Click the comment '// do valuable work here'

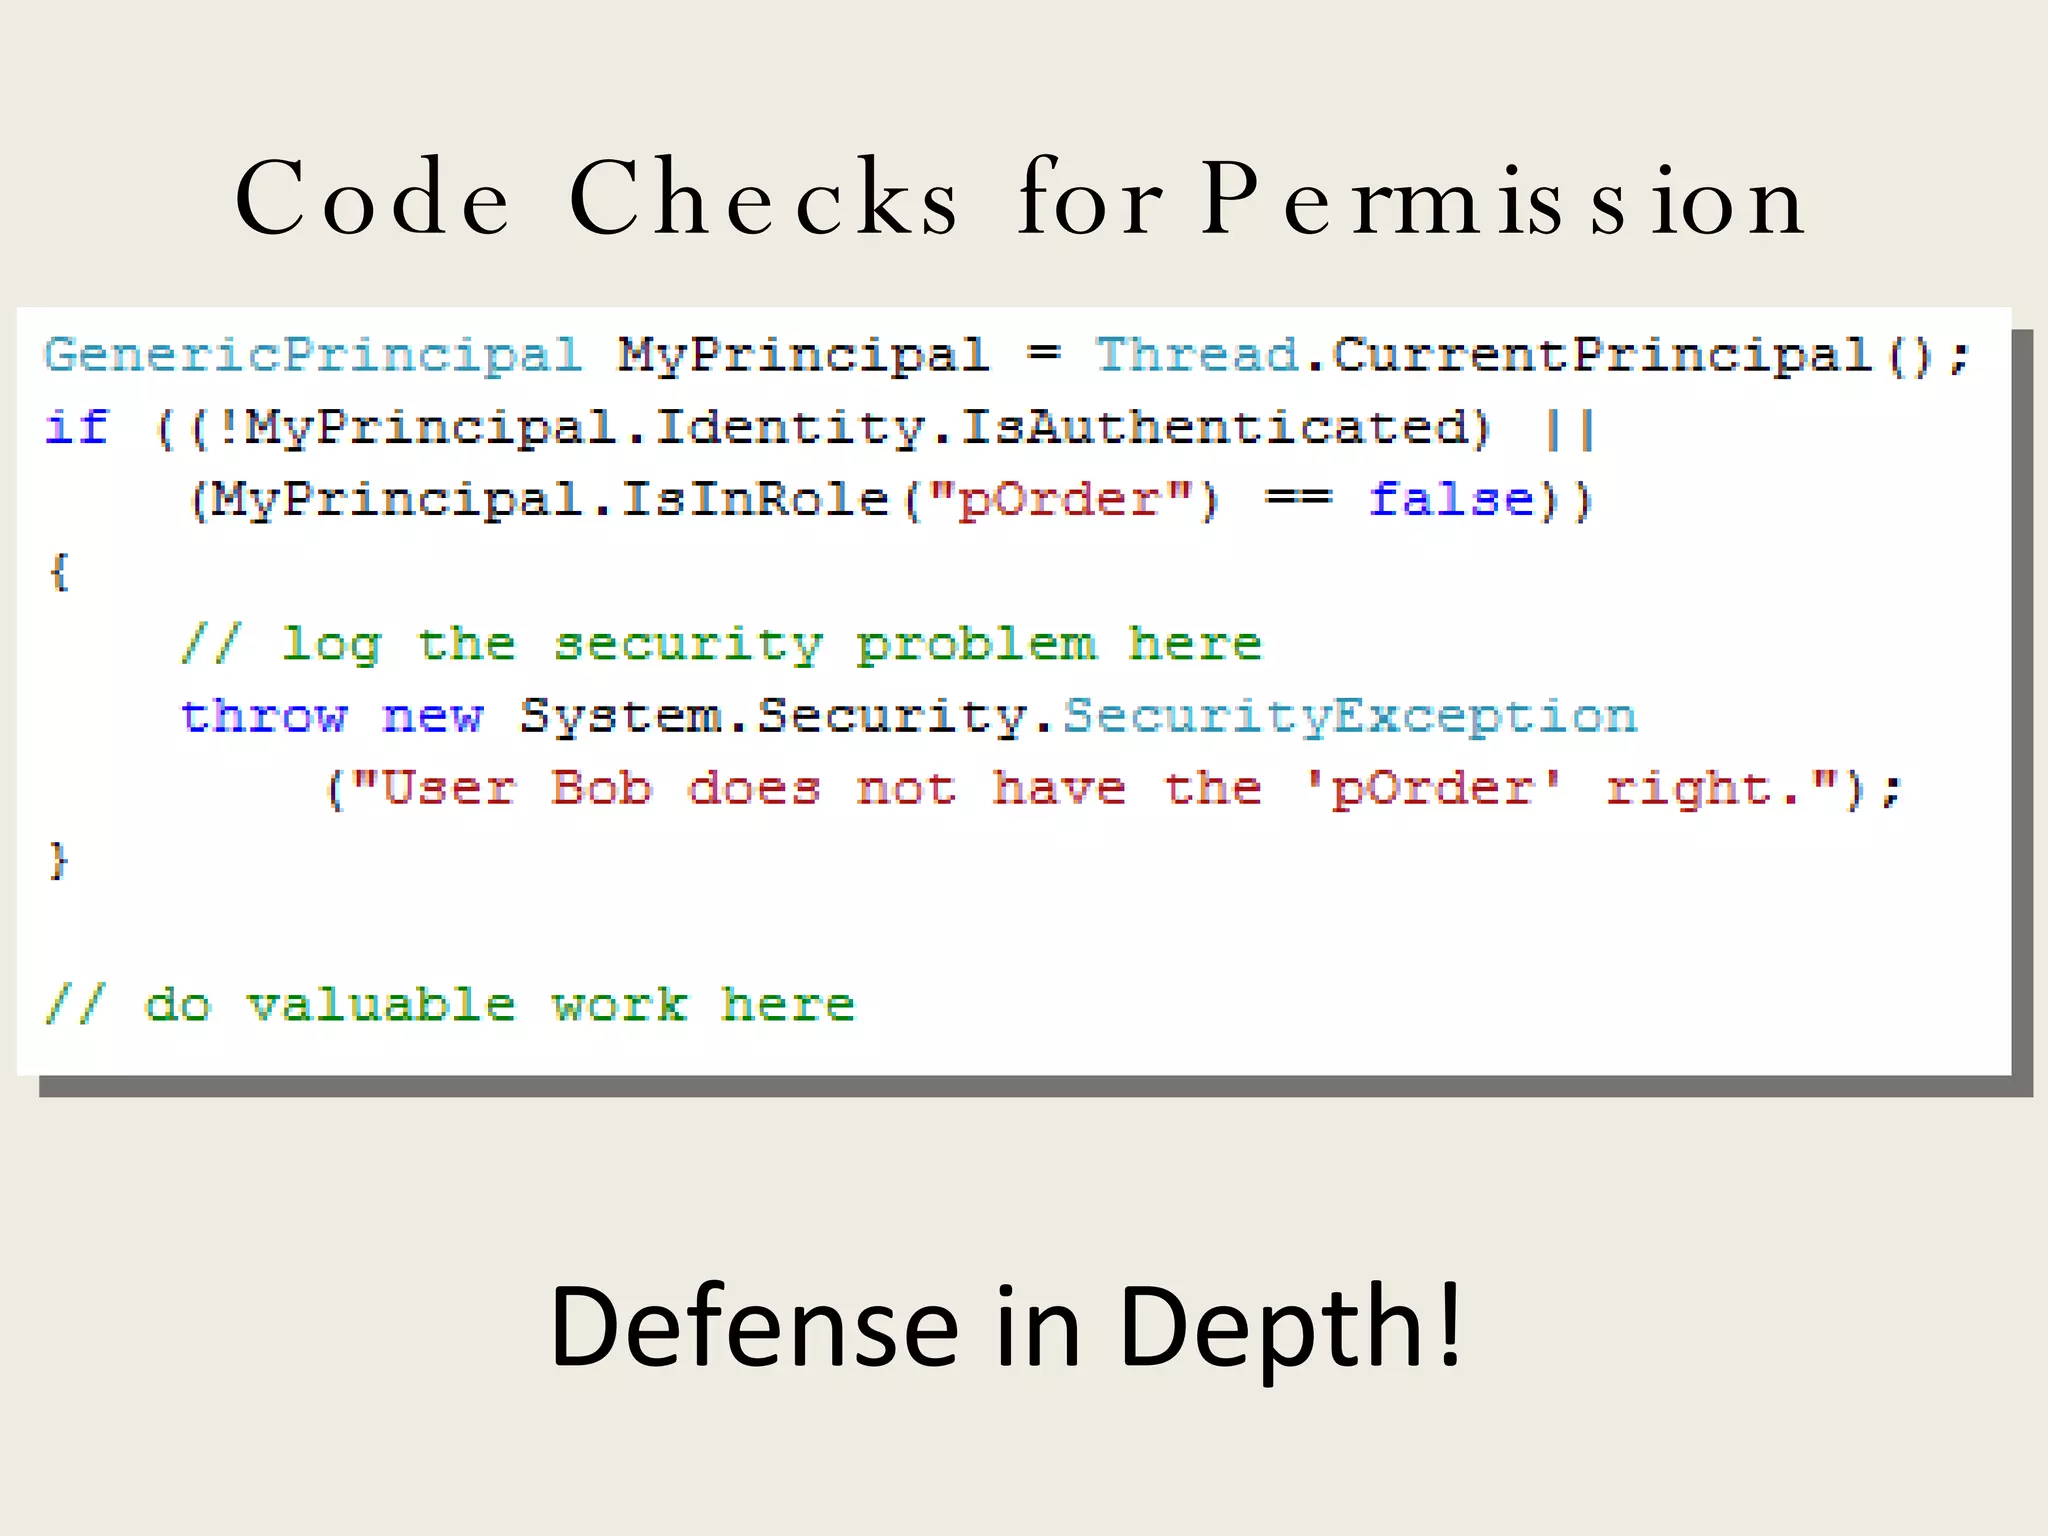(450, 1004)
